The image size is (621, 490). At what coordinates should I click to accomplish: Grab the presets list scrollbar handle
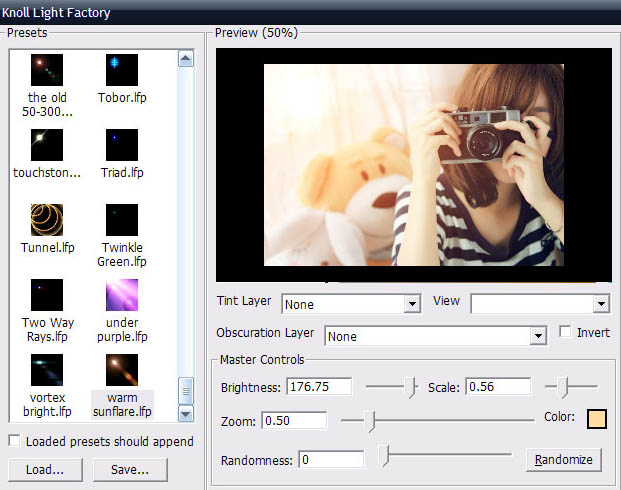pos(186,391)
